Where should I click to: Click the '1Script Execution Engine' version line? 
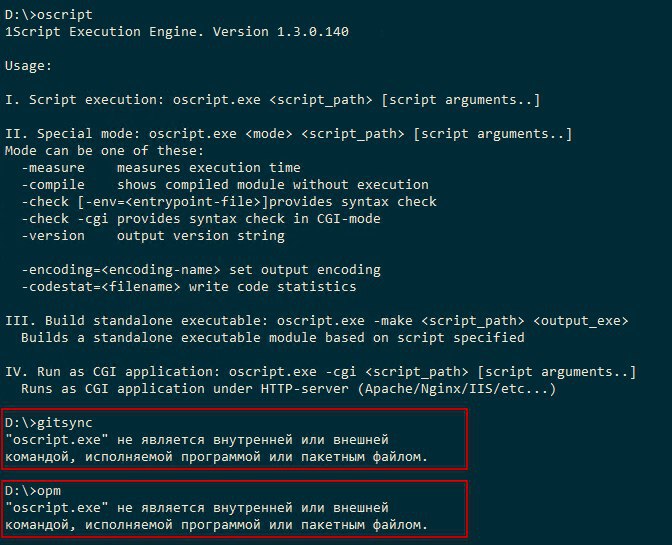176,32
